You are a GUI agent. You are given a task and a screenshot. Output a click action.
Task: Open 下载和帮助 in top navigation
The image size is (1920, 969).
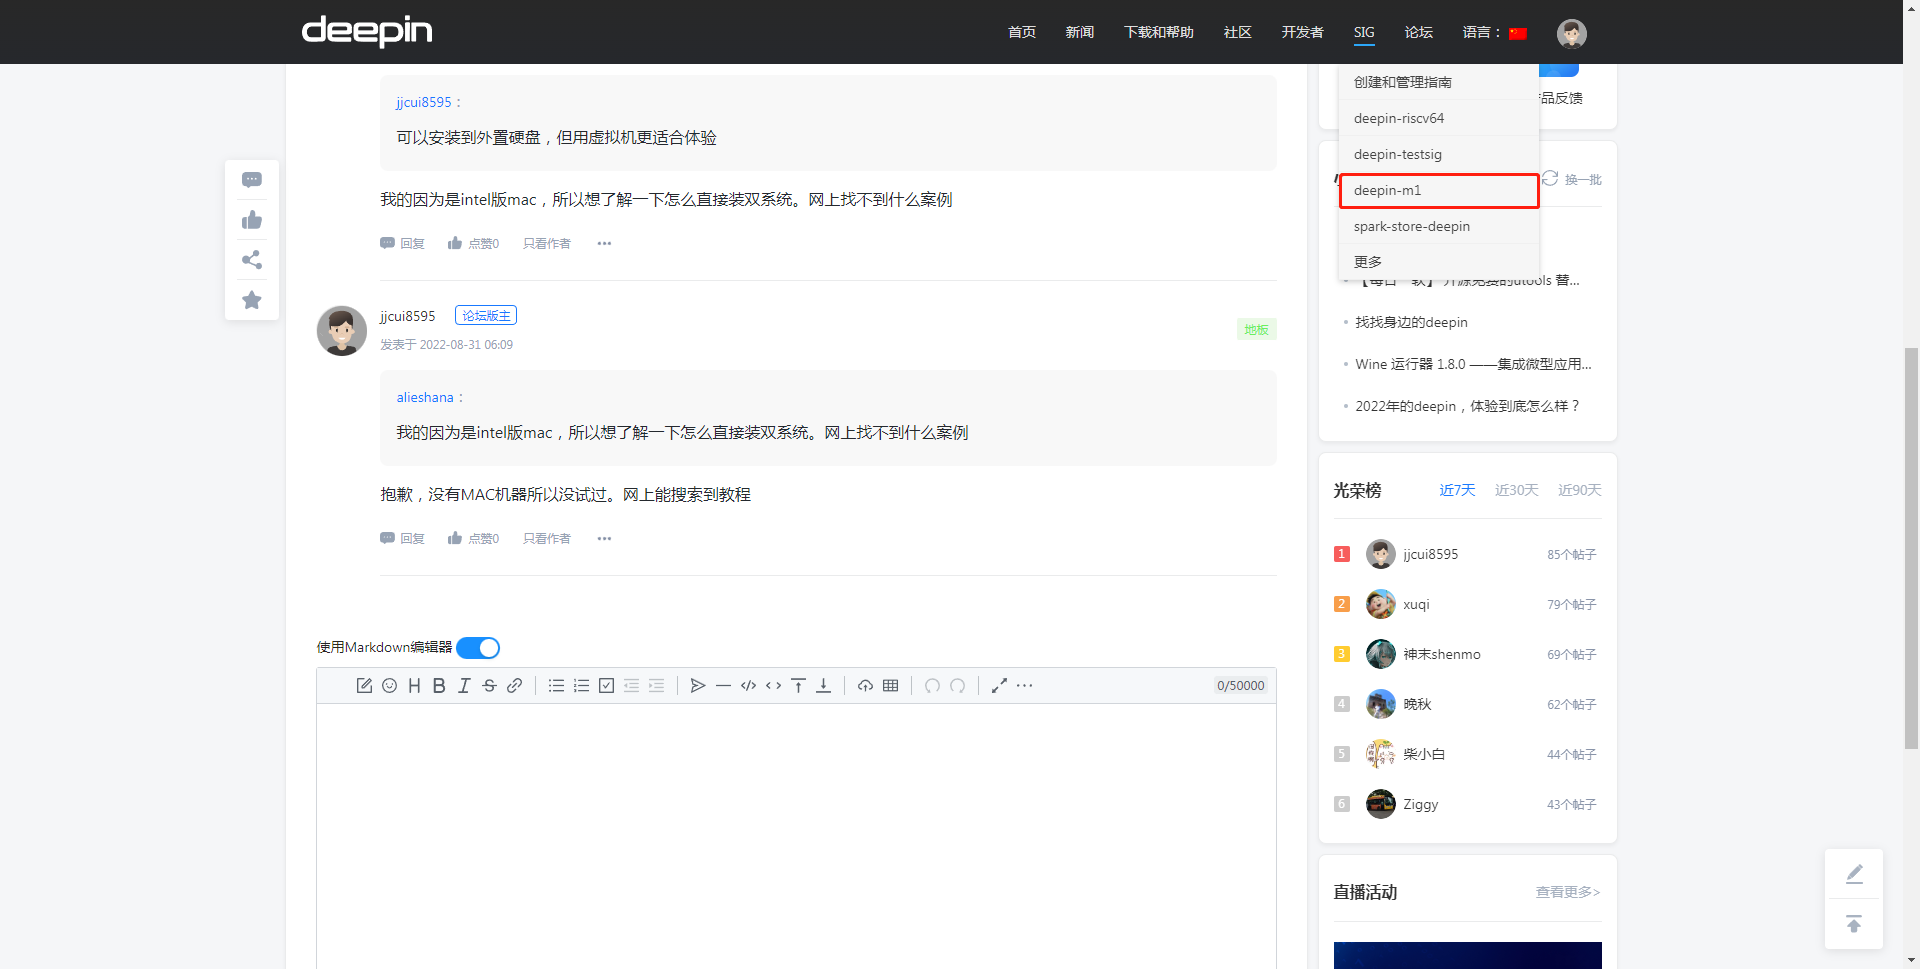[1159, 32]
